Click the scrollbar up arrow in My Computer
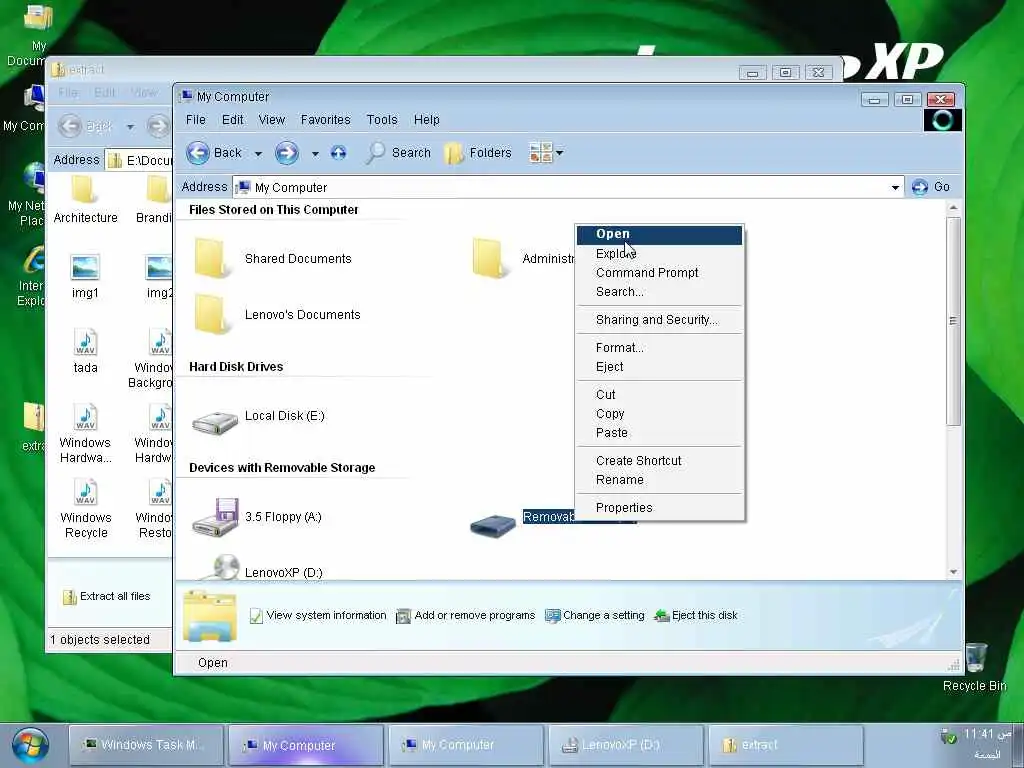This screenshot has width=1024, height=768. click(x=953, y=208)
